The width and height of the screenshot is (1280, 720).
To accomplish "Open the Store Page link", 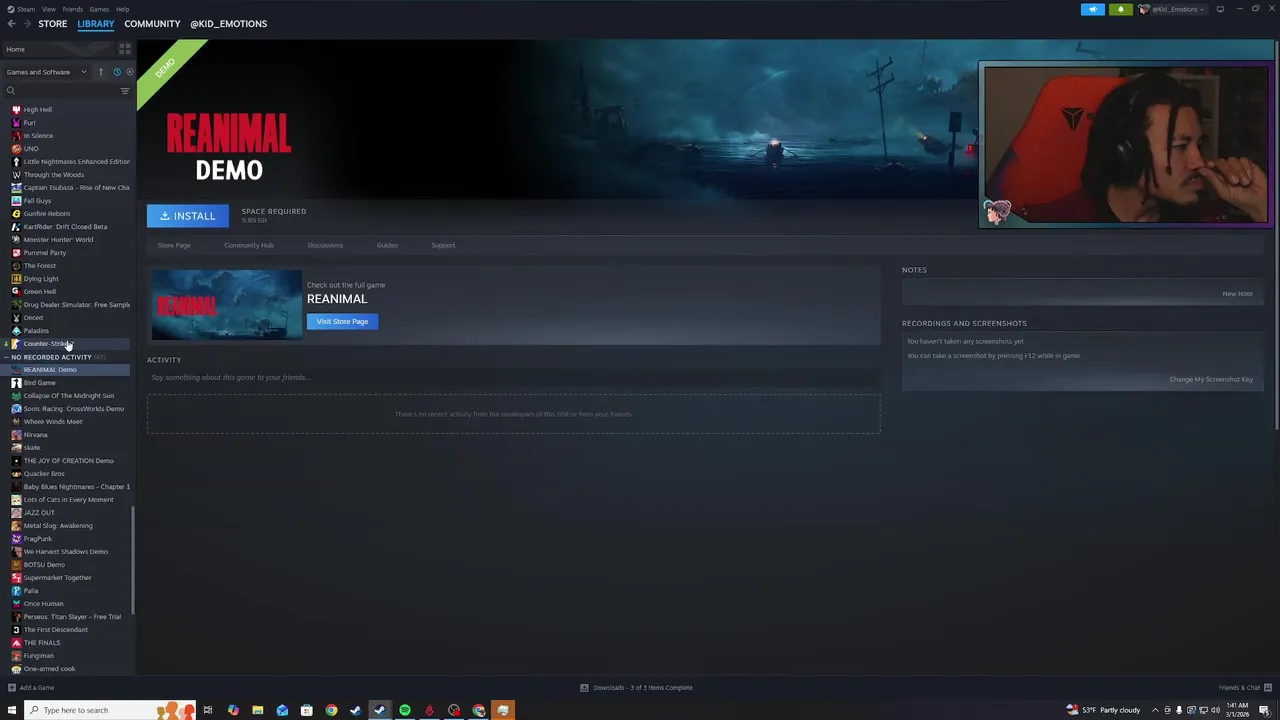I will pyautogui.click(x=174, y=245).
